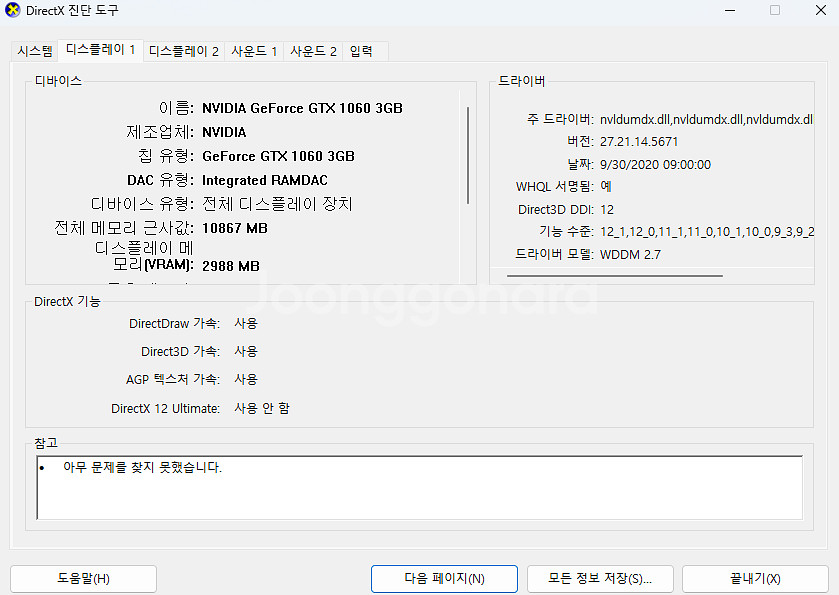Click the 디바이스 group heading
The width and height of the screenshot is (839, 595).
(x=58, y=81)
